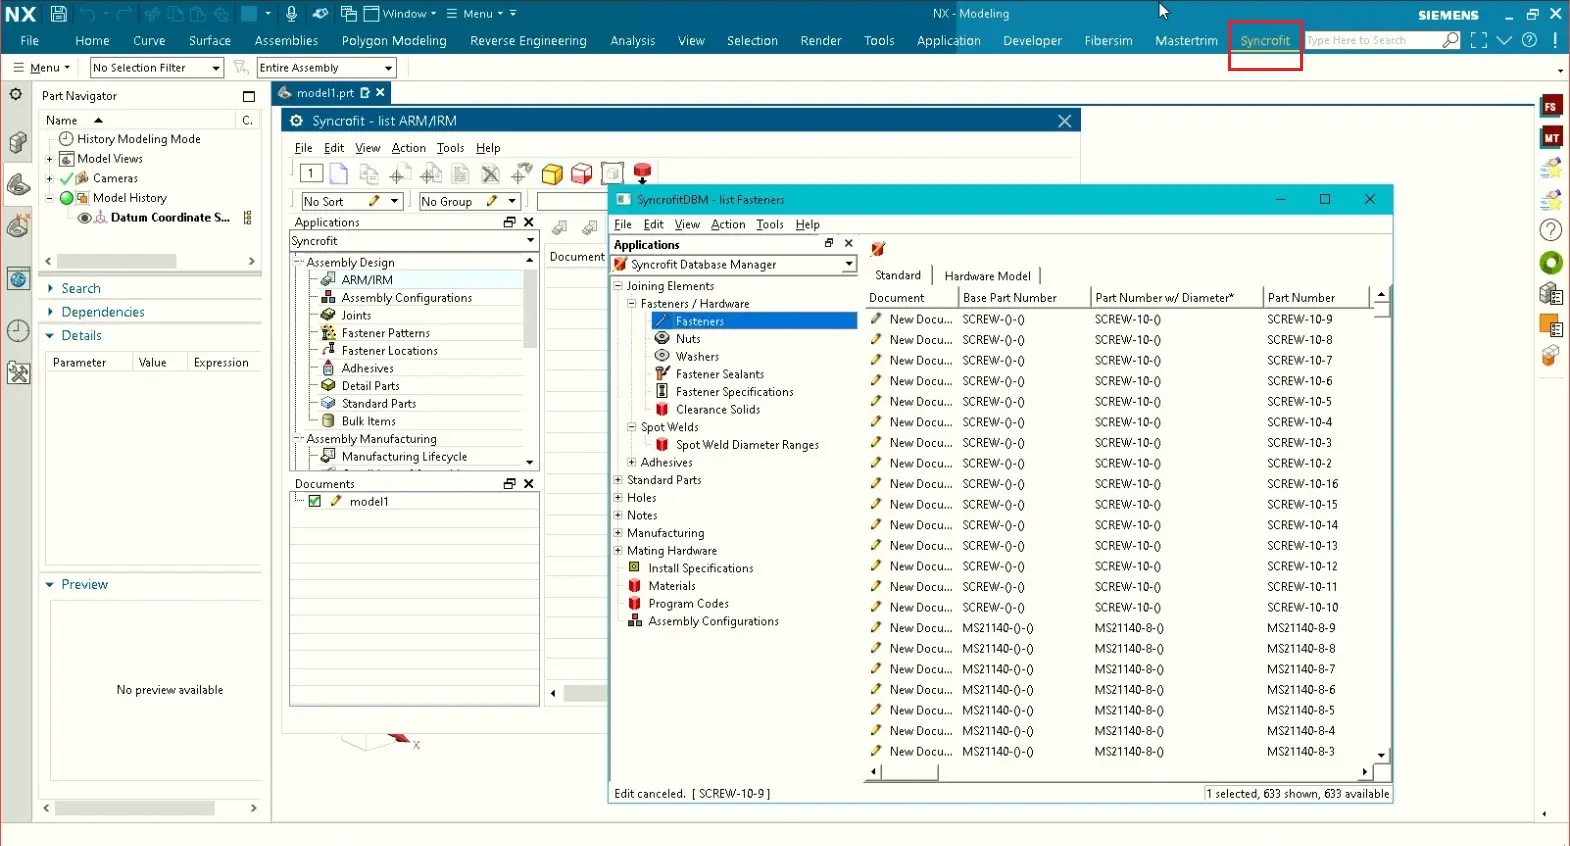Open the Tools menu in the Syncrofit list ARM/IRM window
Screen dimensions: 1570x846
(450, 148)
